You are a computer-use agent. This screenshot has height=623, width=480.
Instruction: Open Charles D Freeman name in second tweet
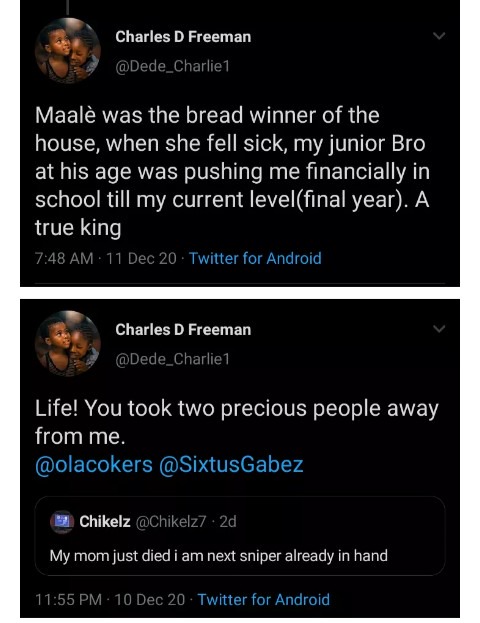(x=183, y=330)
